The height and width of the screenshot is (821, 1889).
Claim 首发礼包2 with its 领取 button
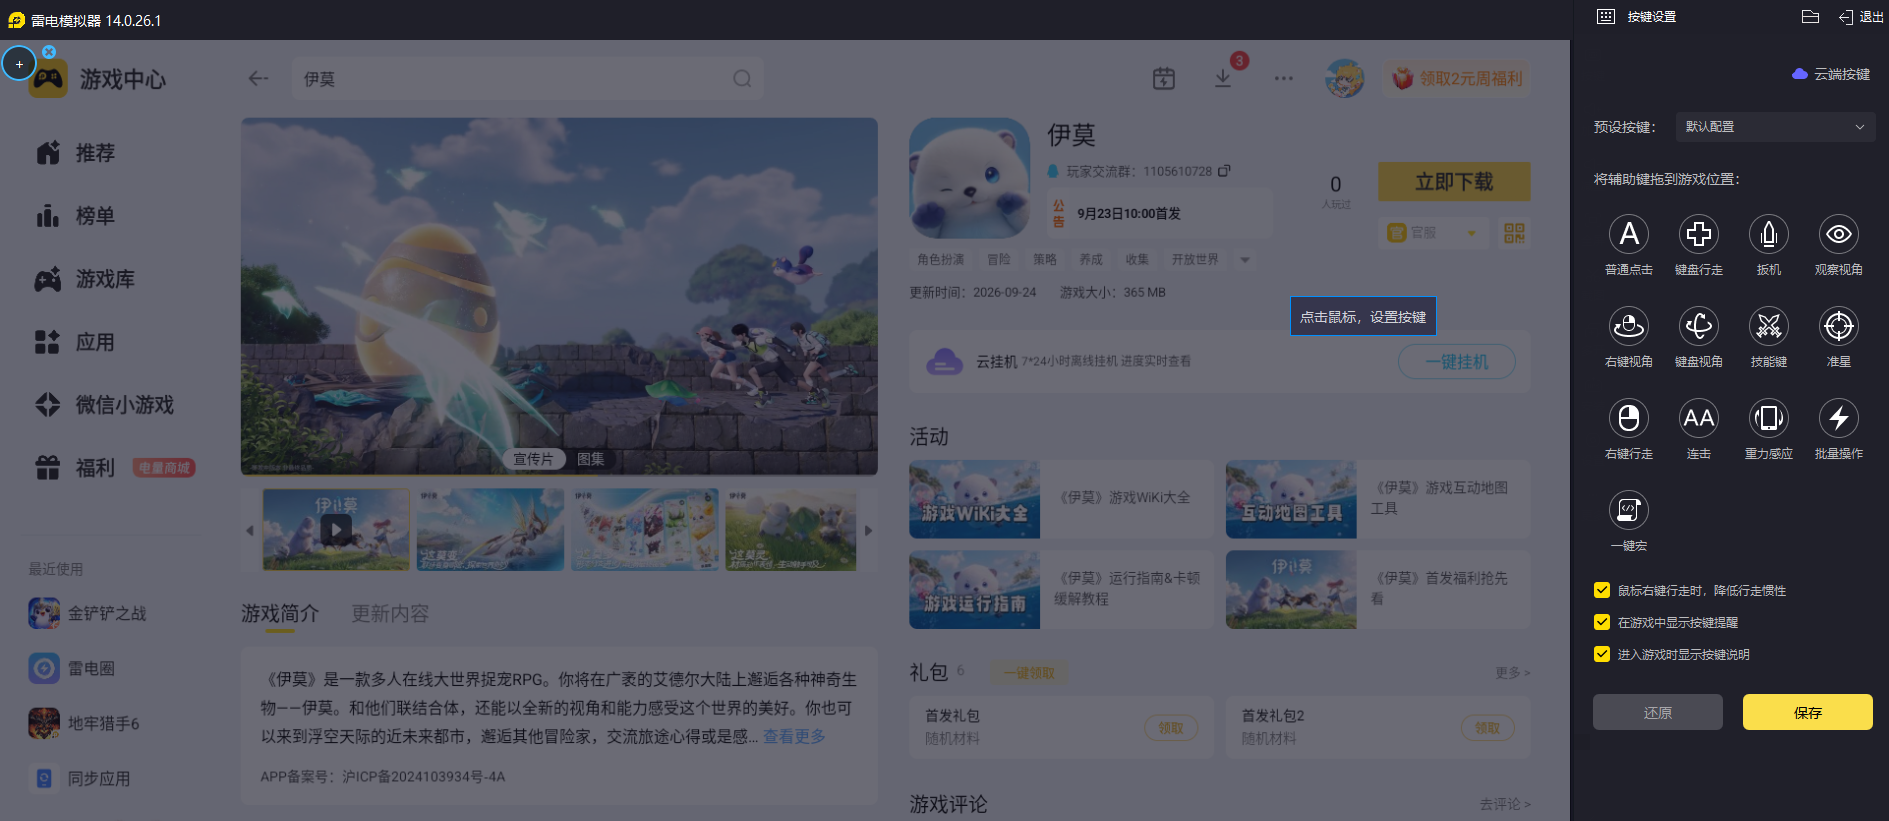pos(1487,728)
